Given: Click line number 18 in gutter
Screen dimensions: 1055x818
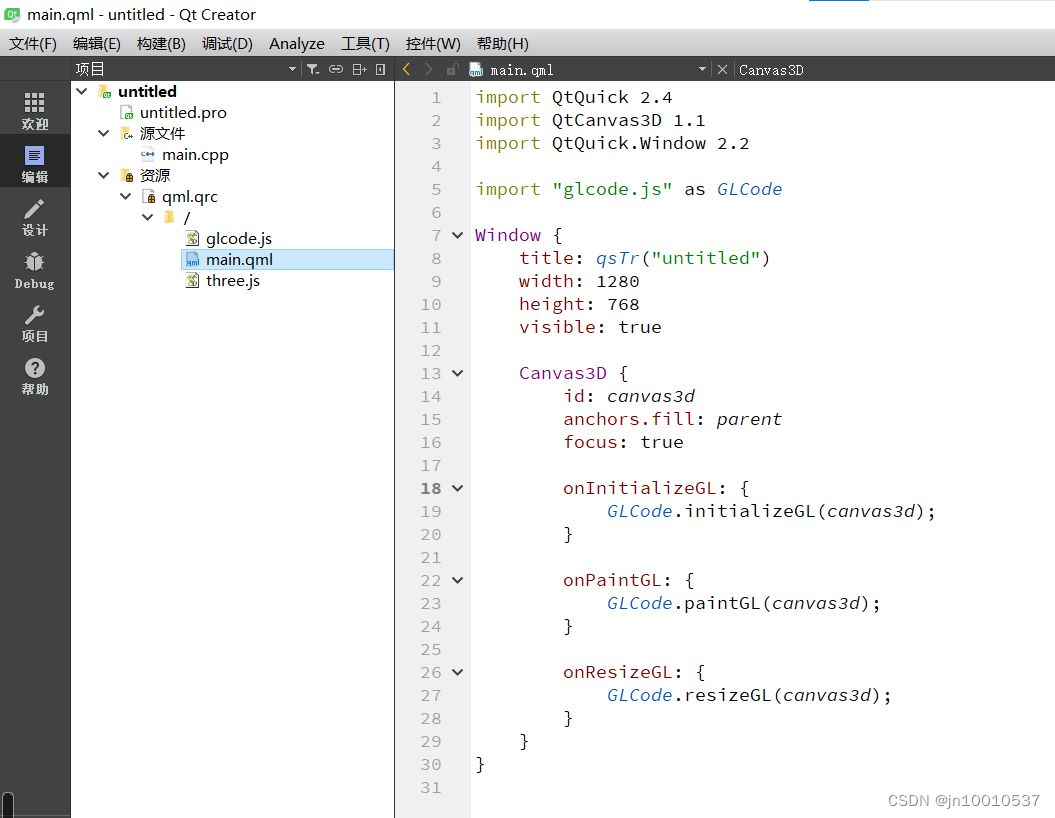Looking at the screenshot, I should 431,488.
